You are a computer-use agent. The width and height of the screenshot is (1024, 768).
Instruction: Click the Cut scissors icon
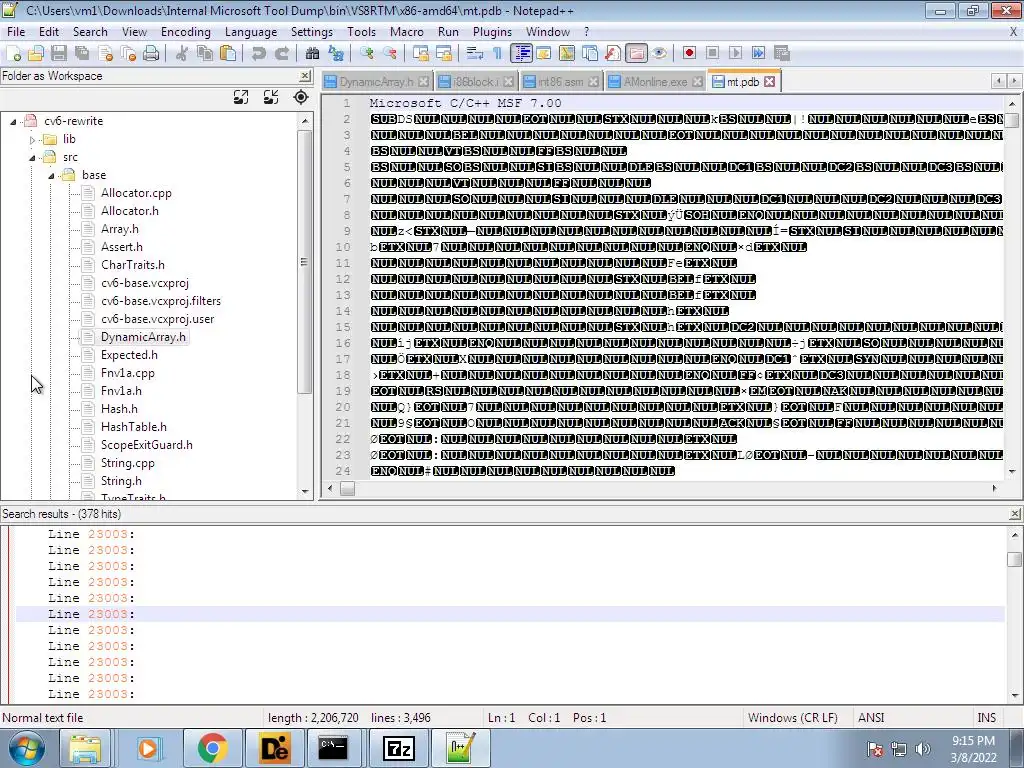tap(182, 54)
